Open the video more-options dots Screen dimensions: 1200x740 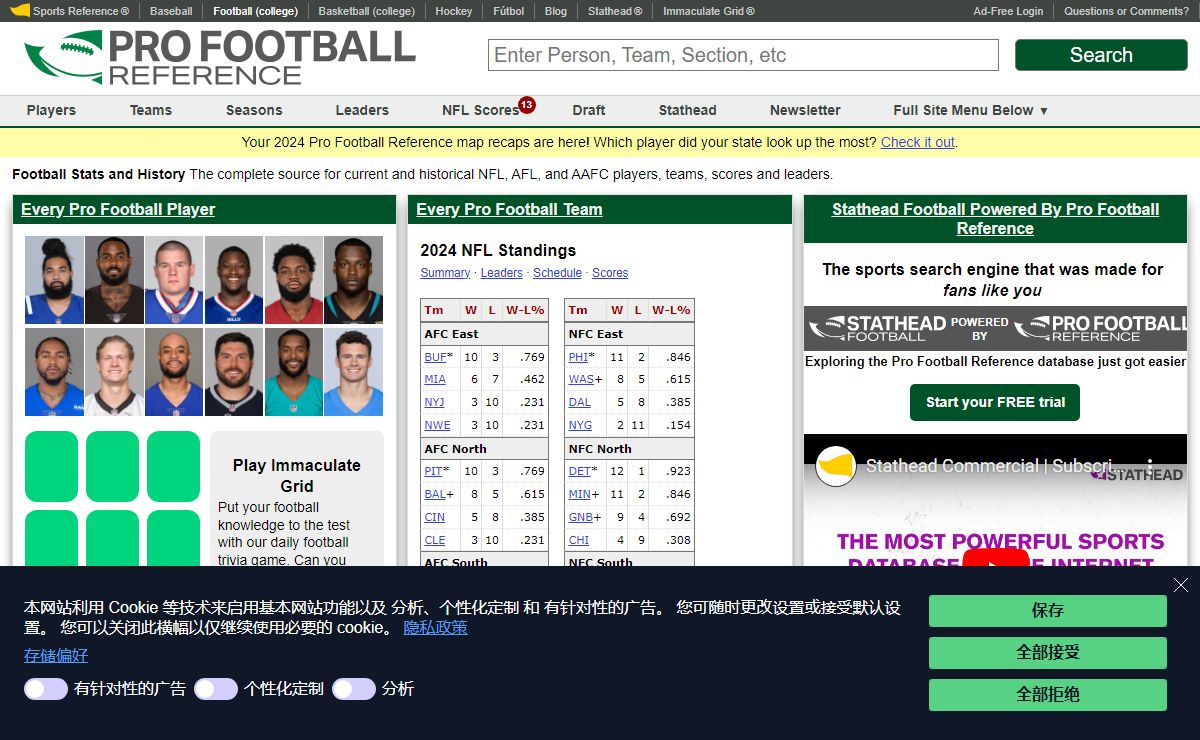1149,466
